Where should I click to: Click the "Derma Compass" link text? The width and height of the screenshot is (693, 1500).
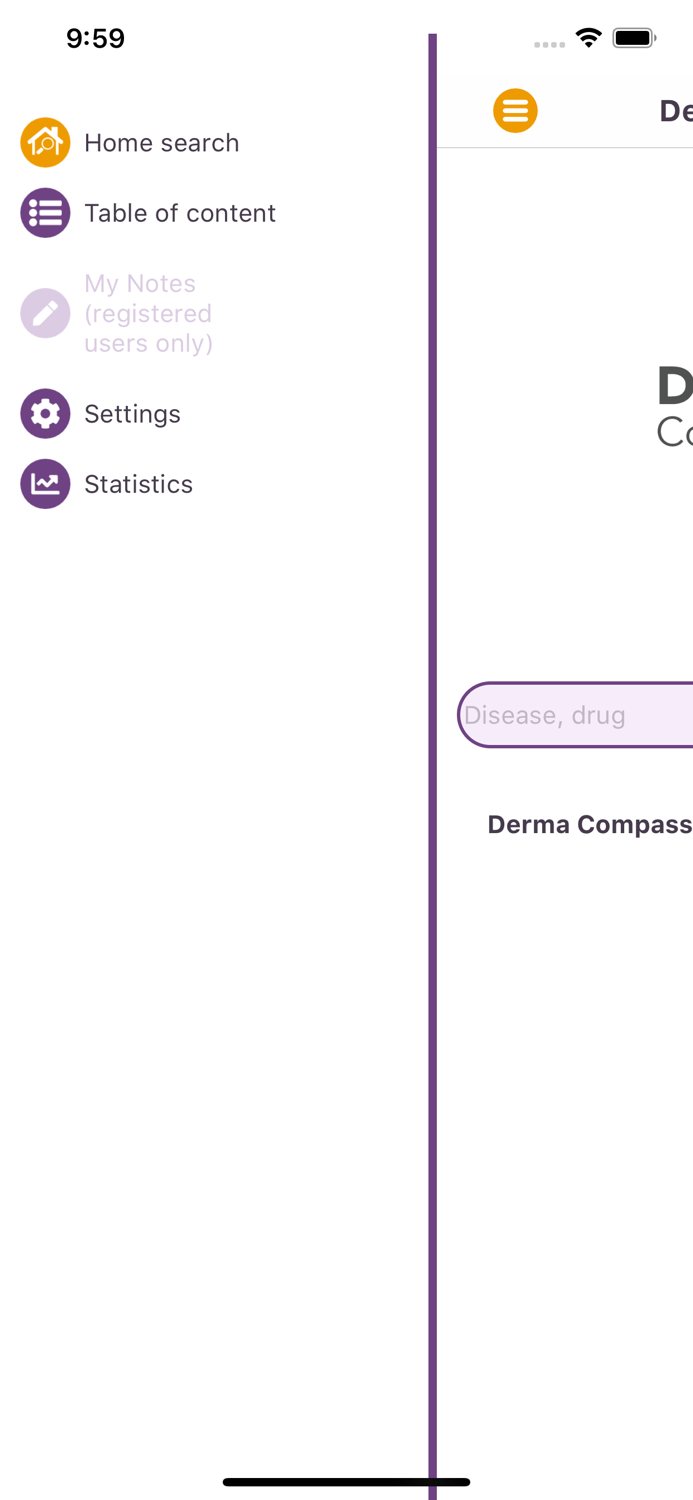[x=589, y=824]
